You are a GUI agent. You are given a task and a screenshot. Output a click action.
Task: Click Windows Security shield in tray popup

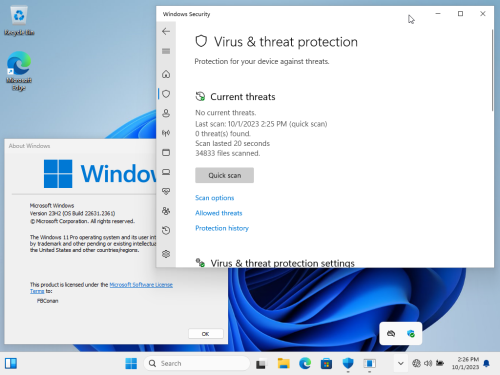pyautogui.click(x=411, y=333)
